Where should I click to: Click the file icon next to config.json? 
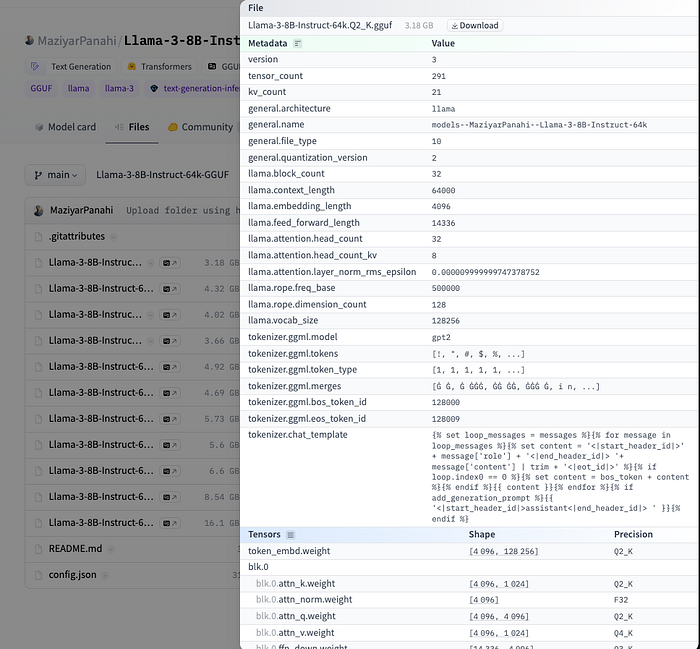39,575
